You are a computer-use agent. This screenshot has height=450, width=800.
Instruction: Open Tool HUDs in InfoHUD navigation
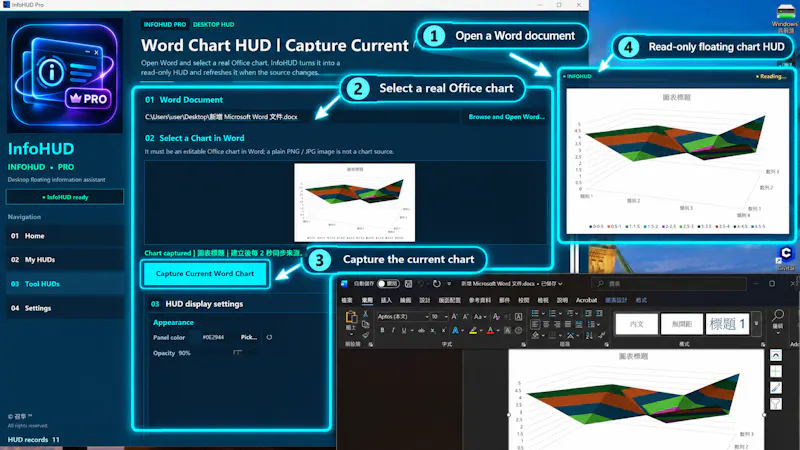65,284
